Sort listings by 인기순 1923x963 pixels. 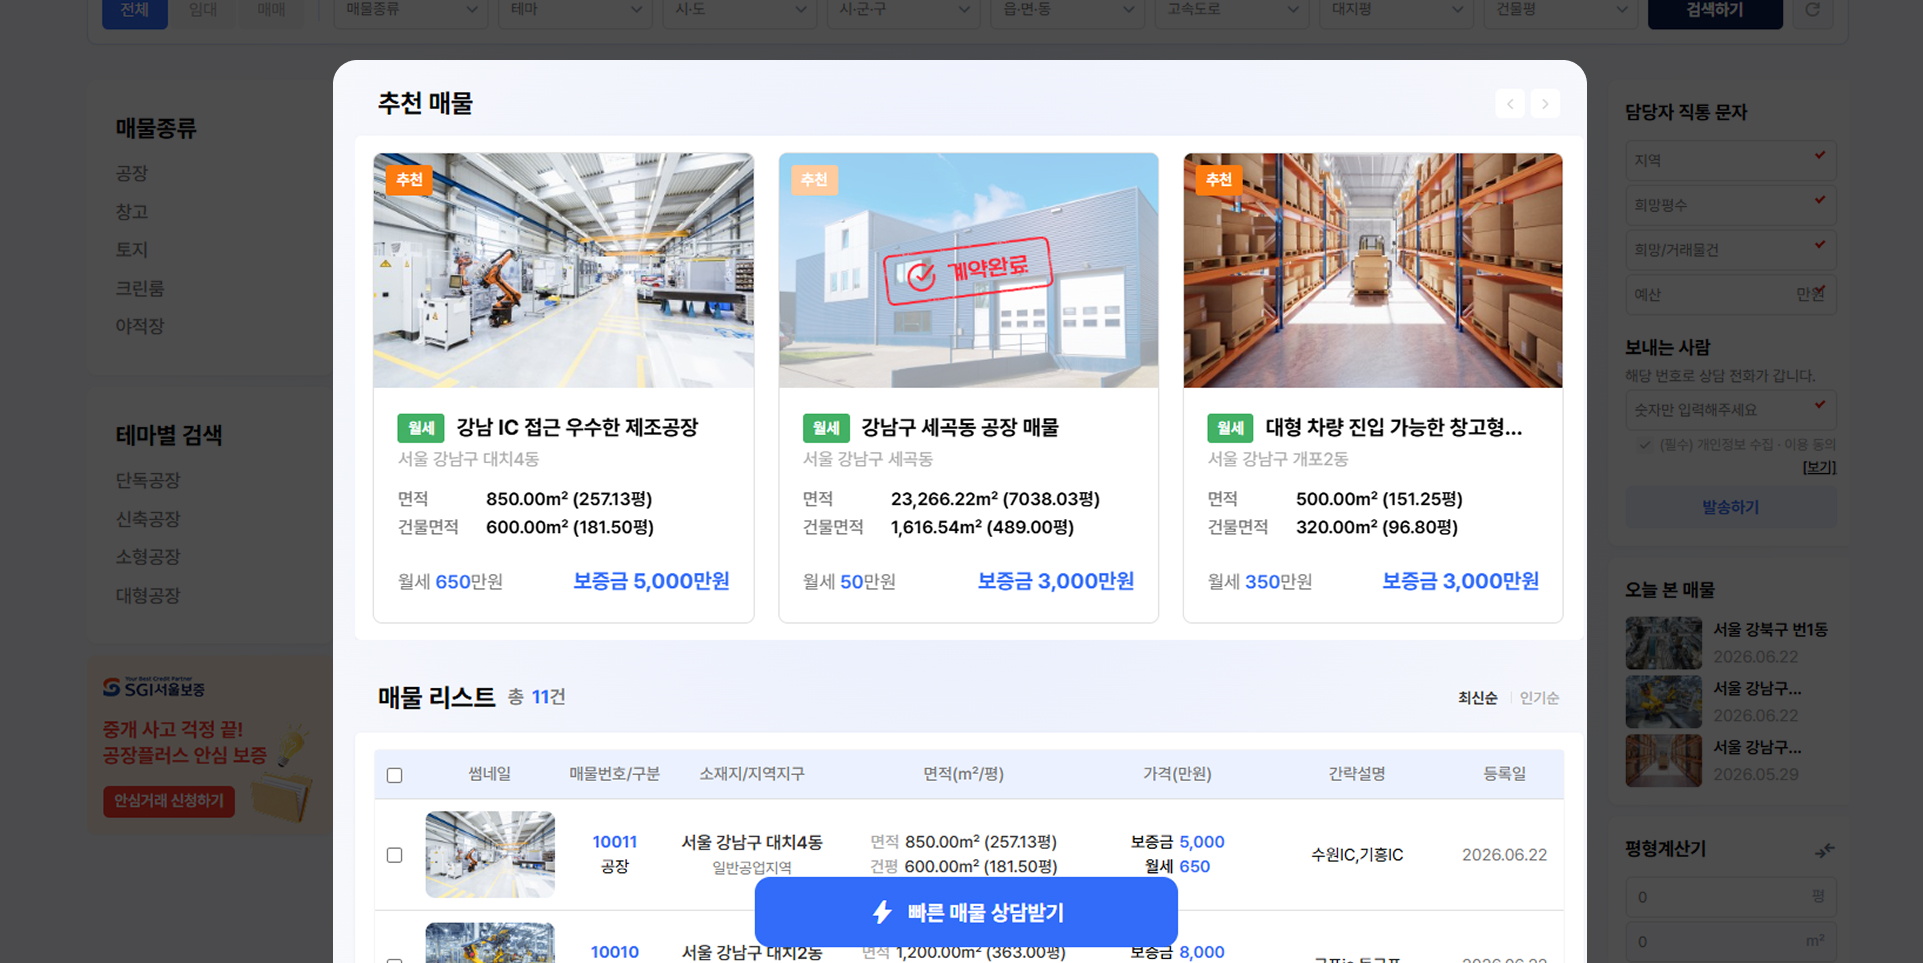tap(1539, 698)
